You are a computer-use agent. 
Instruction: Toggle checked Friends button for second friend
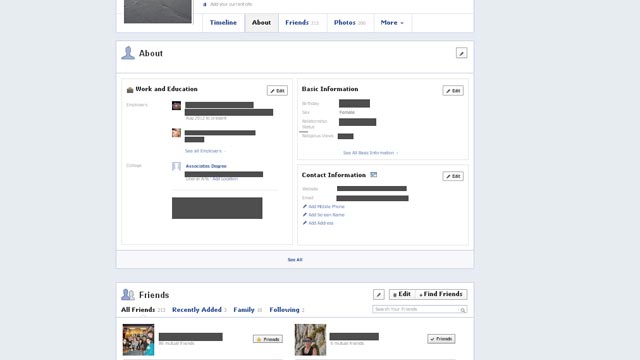pos(441,339)
